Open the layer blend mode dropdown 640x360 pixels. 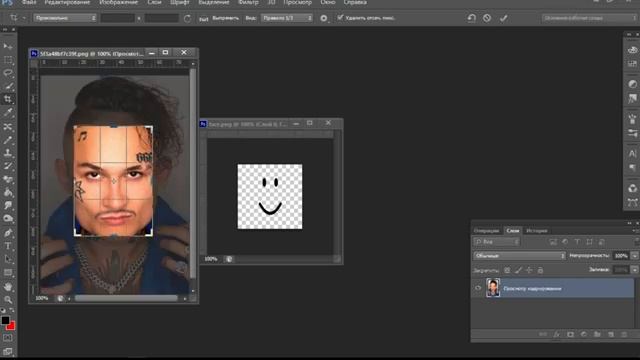[519, 256]
